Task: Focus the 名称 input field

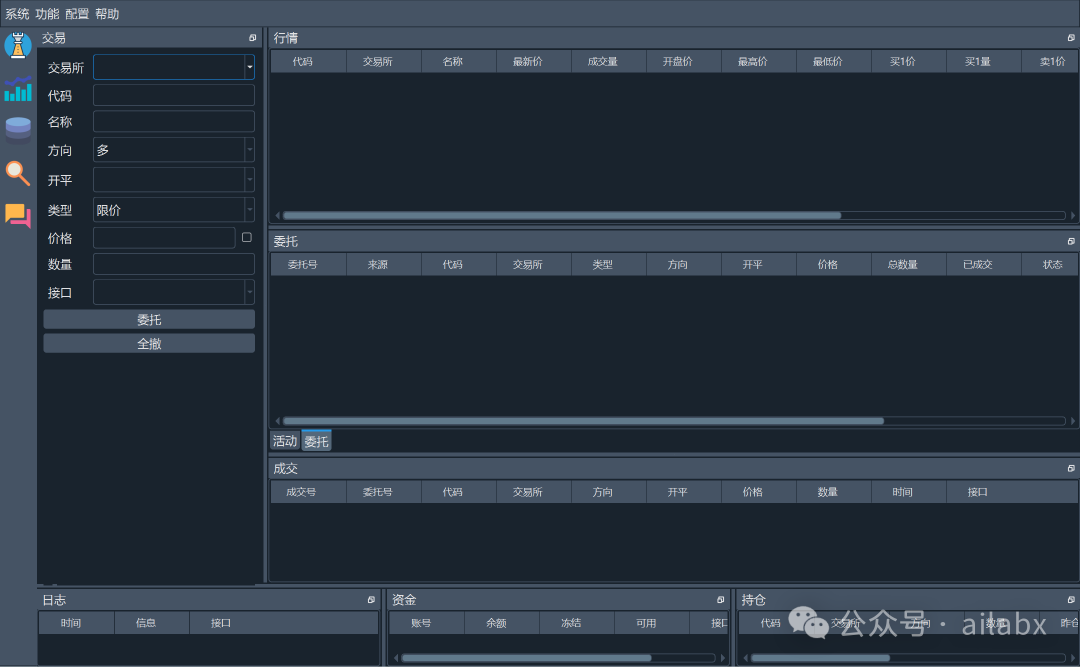Action: point(174,122)
